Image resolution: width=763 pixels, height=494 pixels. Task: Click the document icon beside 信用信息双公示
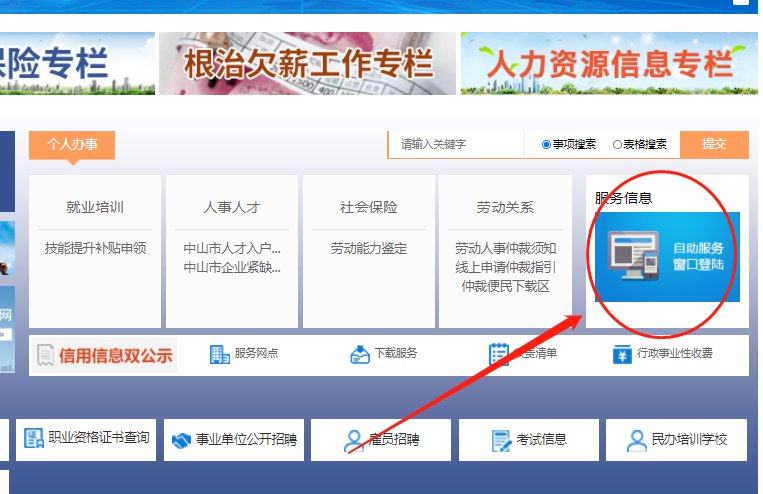(x=45, y=355)
